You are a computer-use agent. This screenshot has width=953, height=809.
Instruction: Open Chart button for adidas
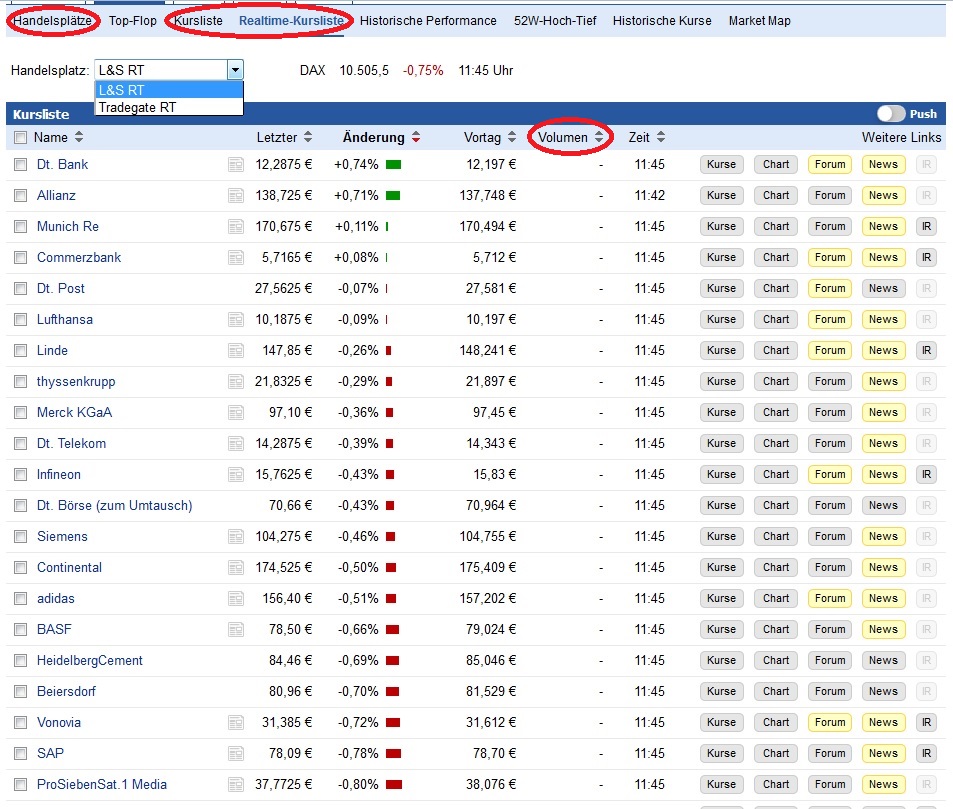pos(776,599)
